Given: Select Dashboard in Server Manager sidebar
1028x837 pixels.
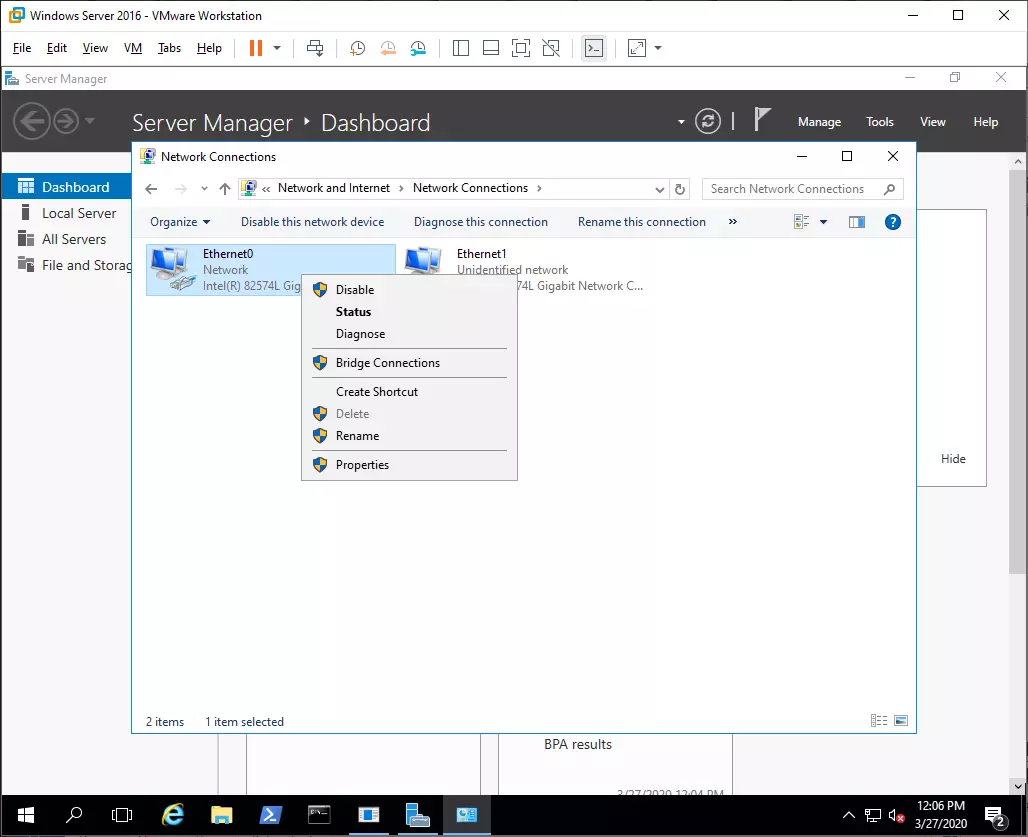Looking at the screenshot, I should click(66, 187).
